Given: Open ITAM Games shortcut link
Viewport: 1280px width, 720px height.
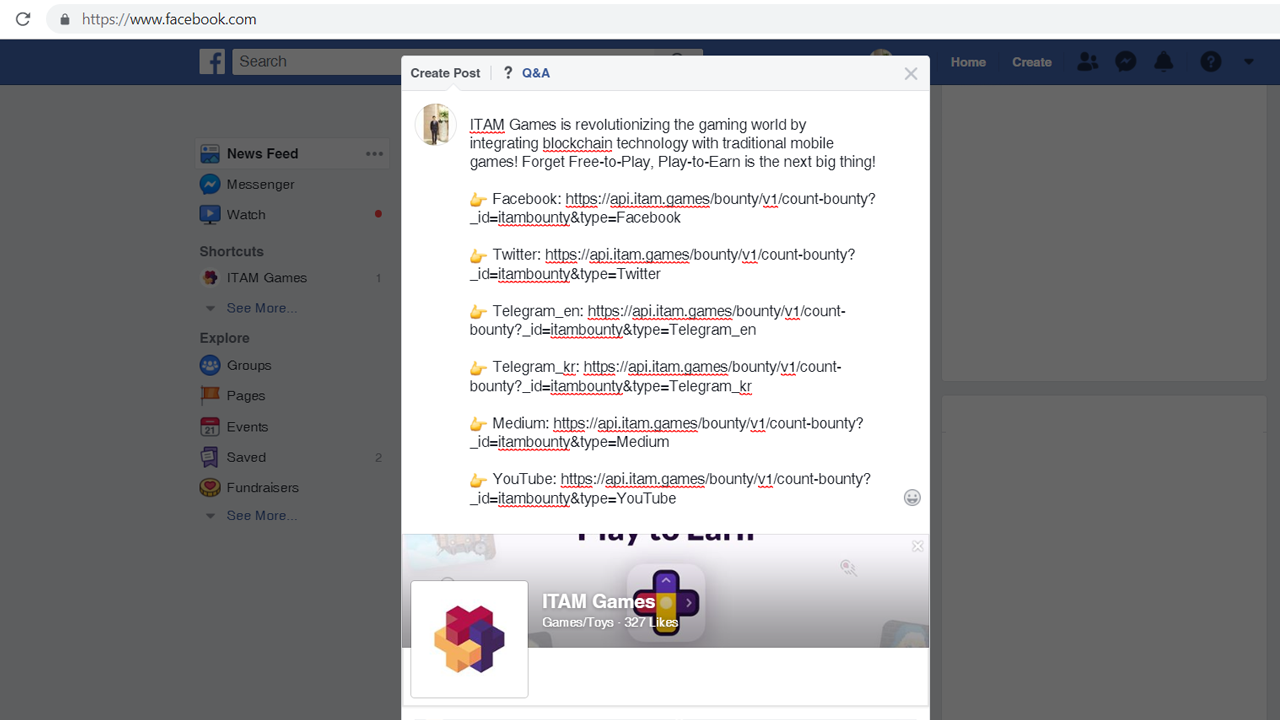Looking at the screenshot, I should coord(267,278).
